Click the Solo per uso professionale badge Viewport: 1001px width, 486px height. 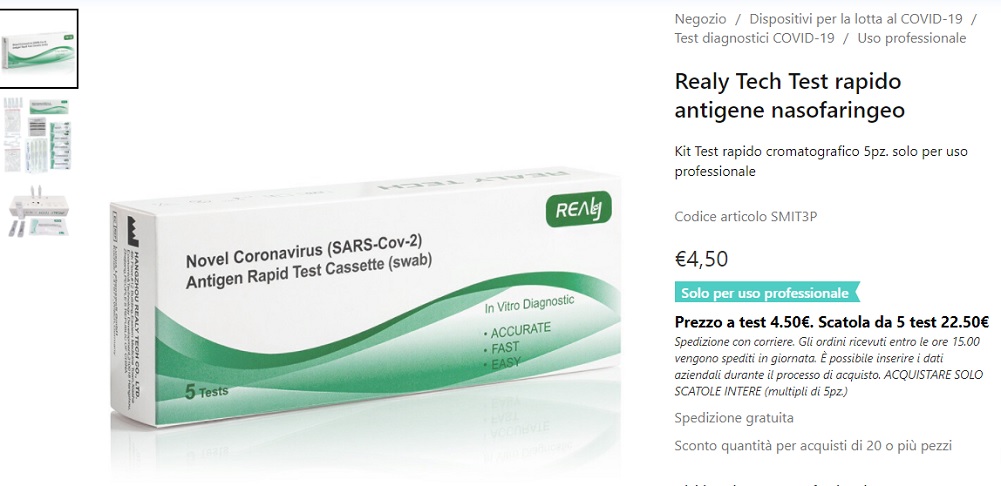766,292
